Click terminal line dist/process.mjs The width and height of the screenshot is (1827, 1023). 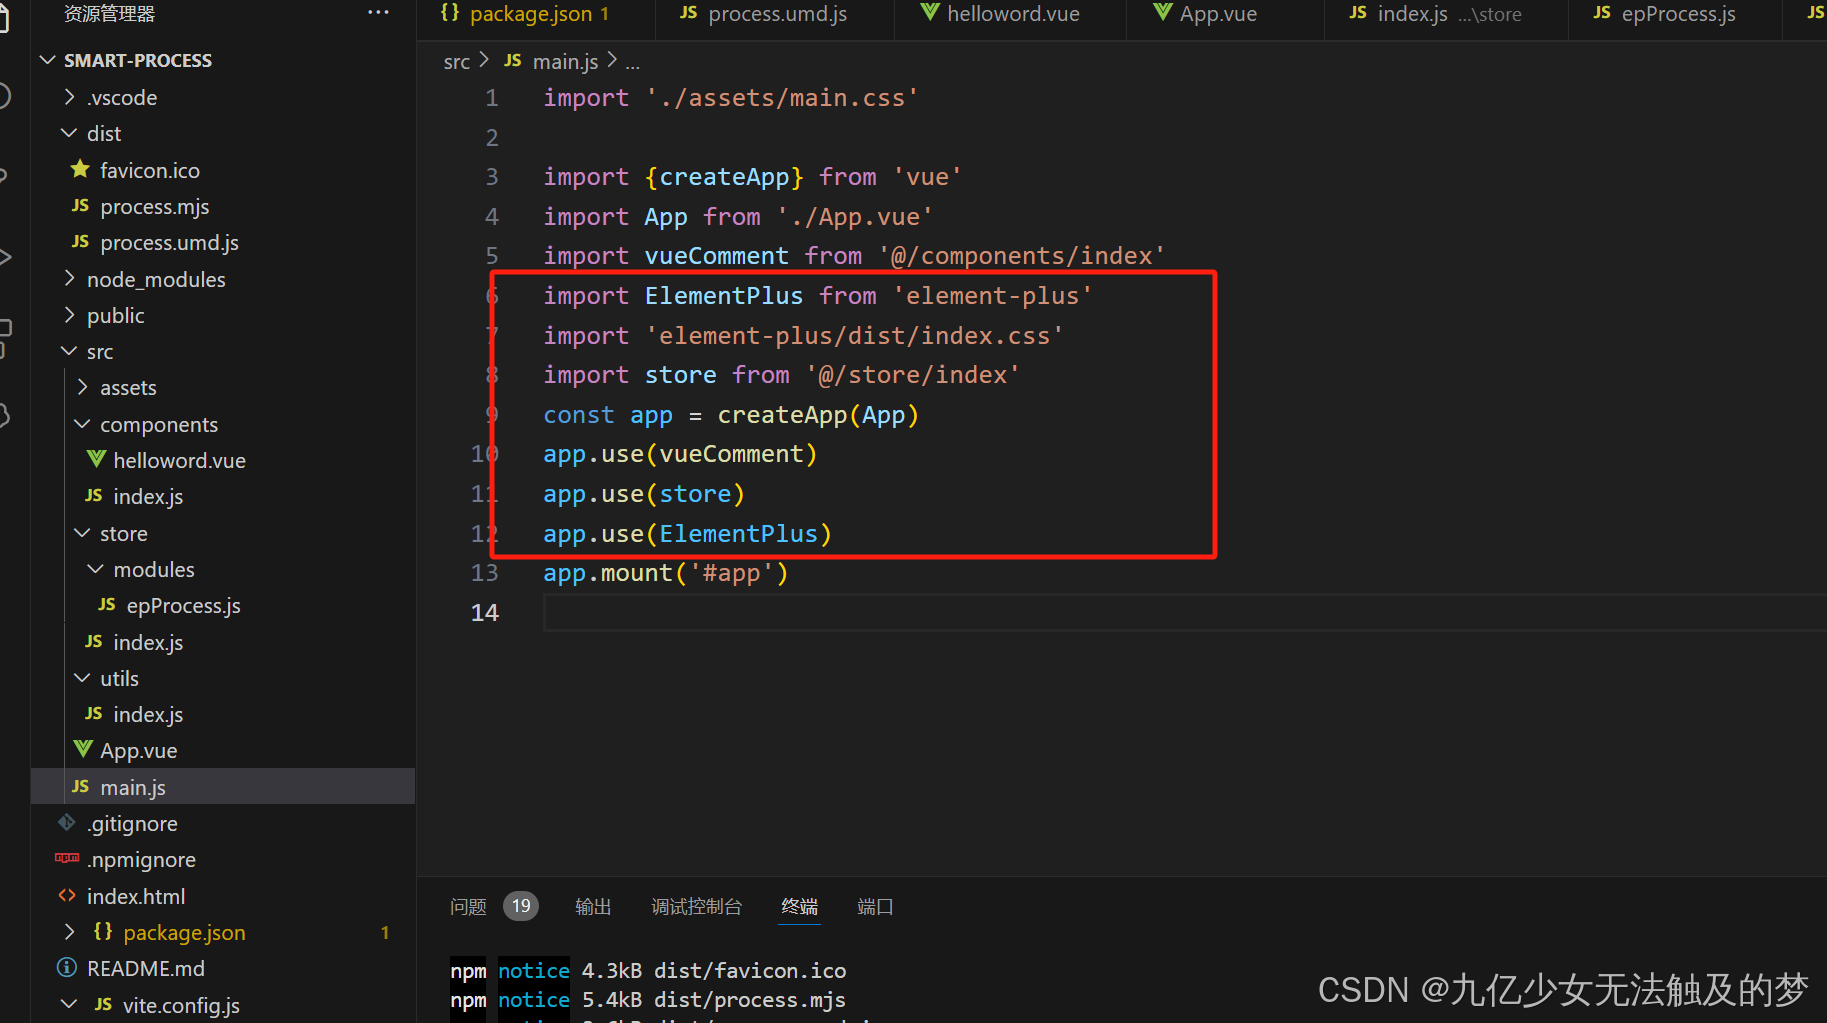click(x=648, y=999)
